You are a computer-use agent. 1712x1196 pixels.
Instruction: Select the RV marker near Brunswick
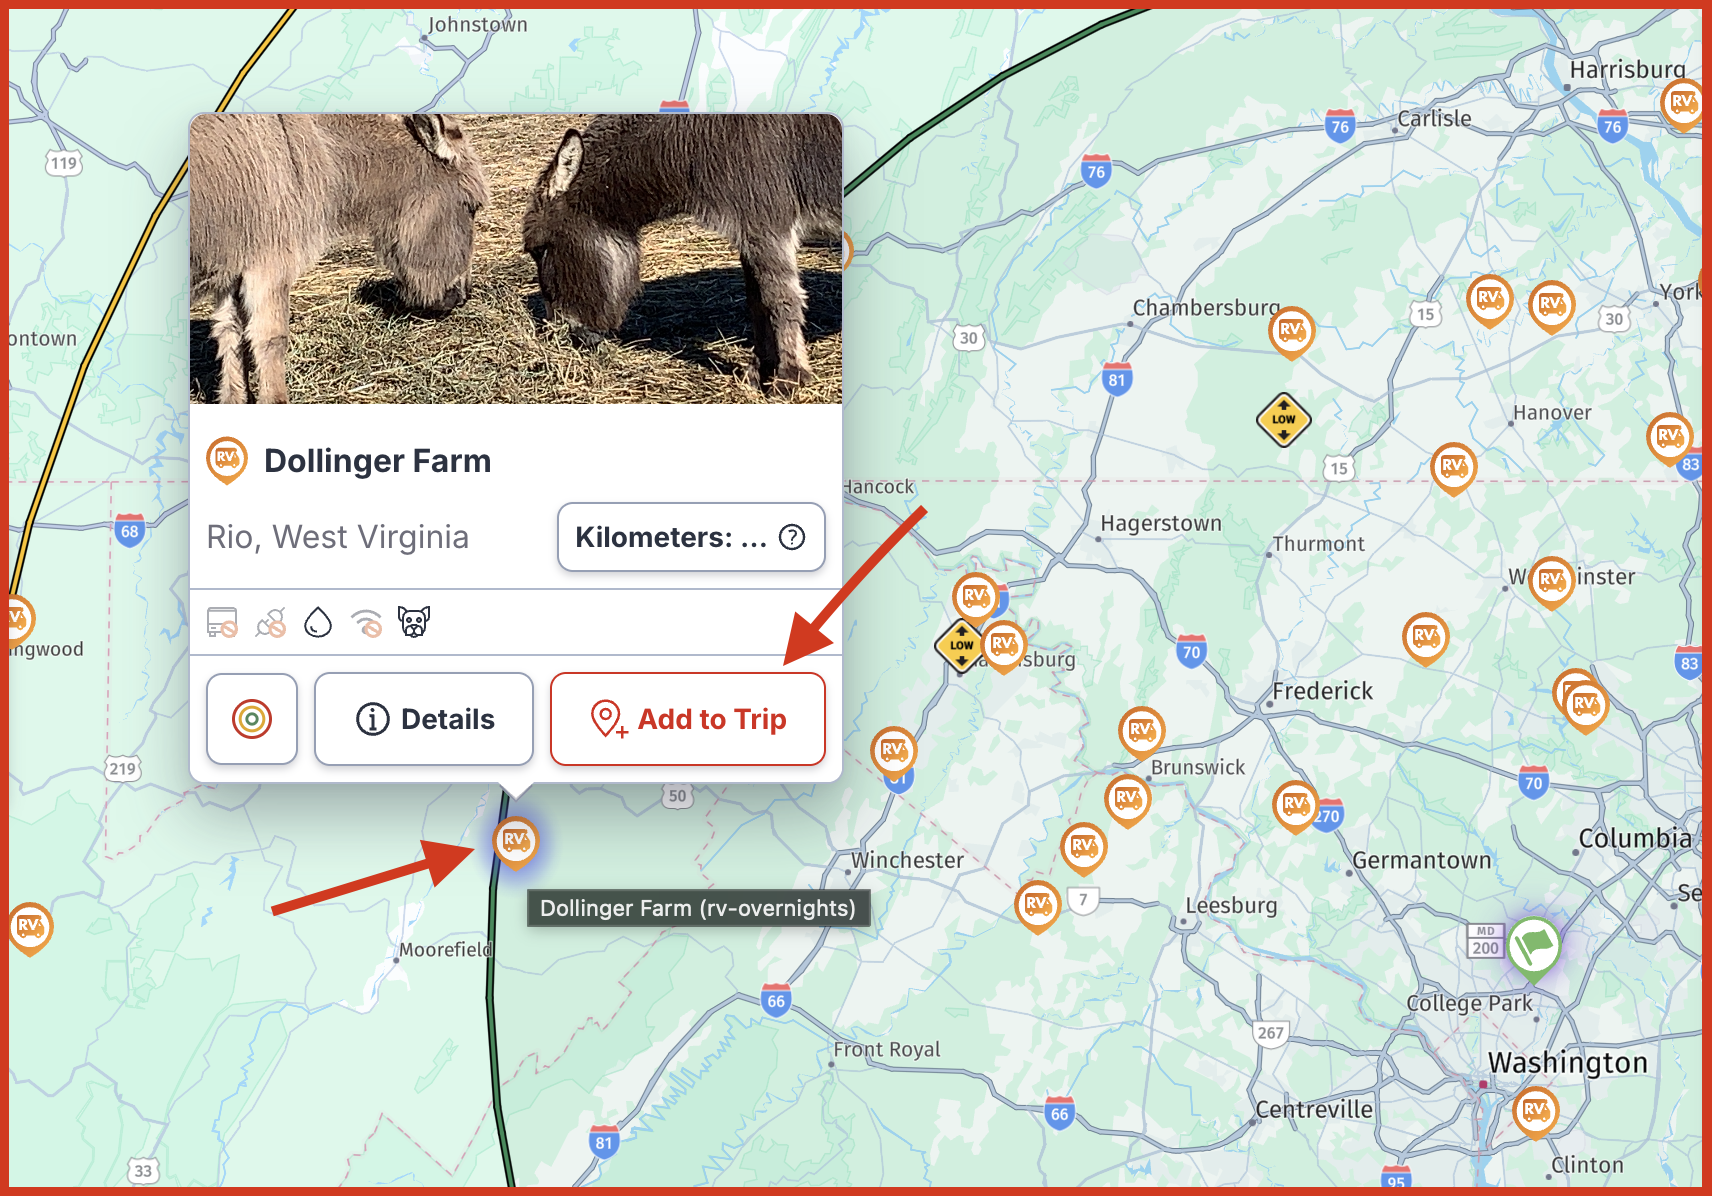tap(1142, 732)
